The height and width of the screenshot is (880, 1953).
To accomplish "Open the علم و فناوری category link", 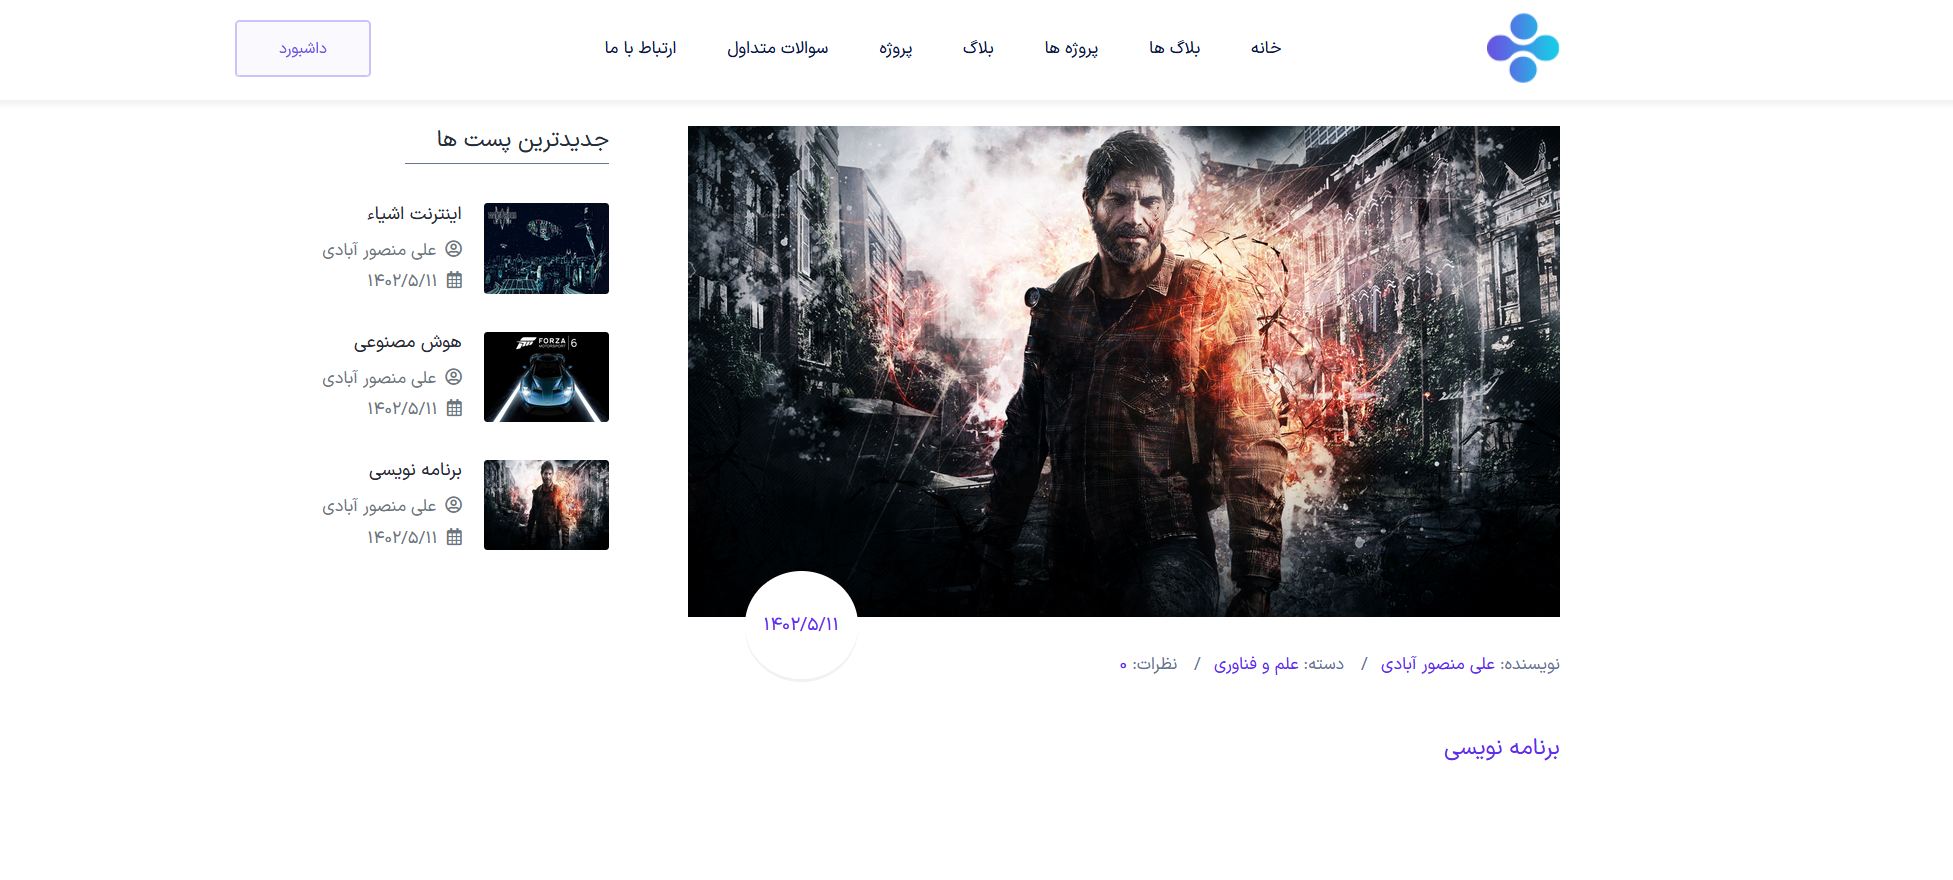I will (1256, 664).
